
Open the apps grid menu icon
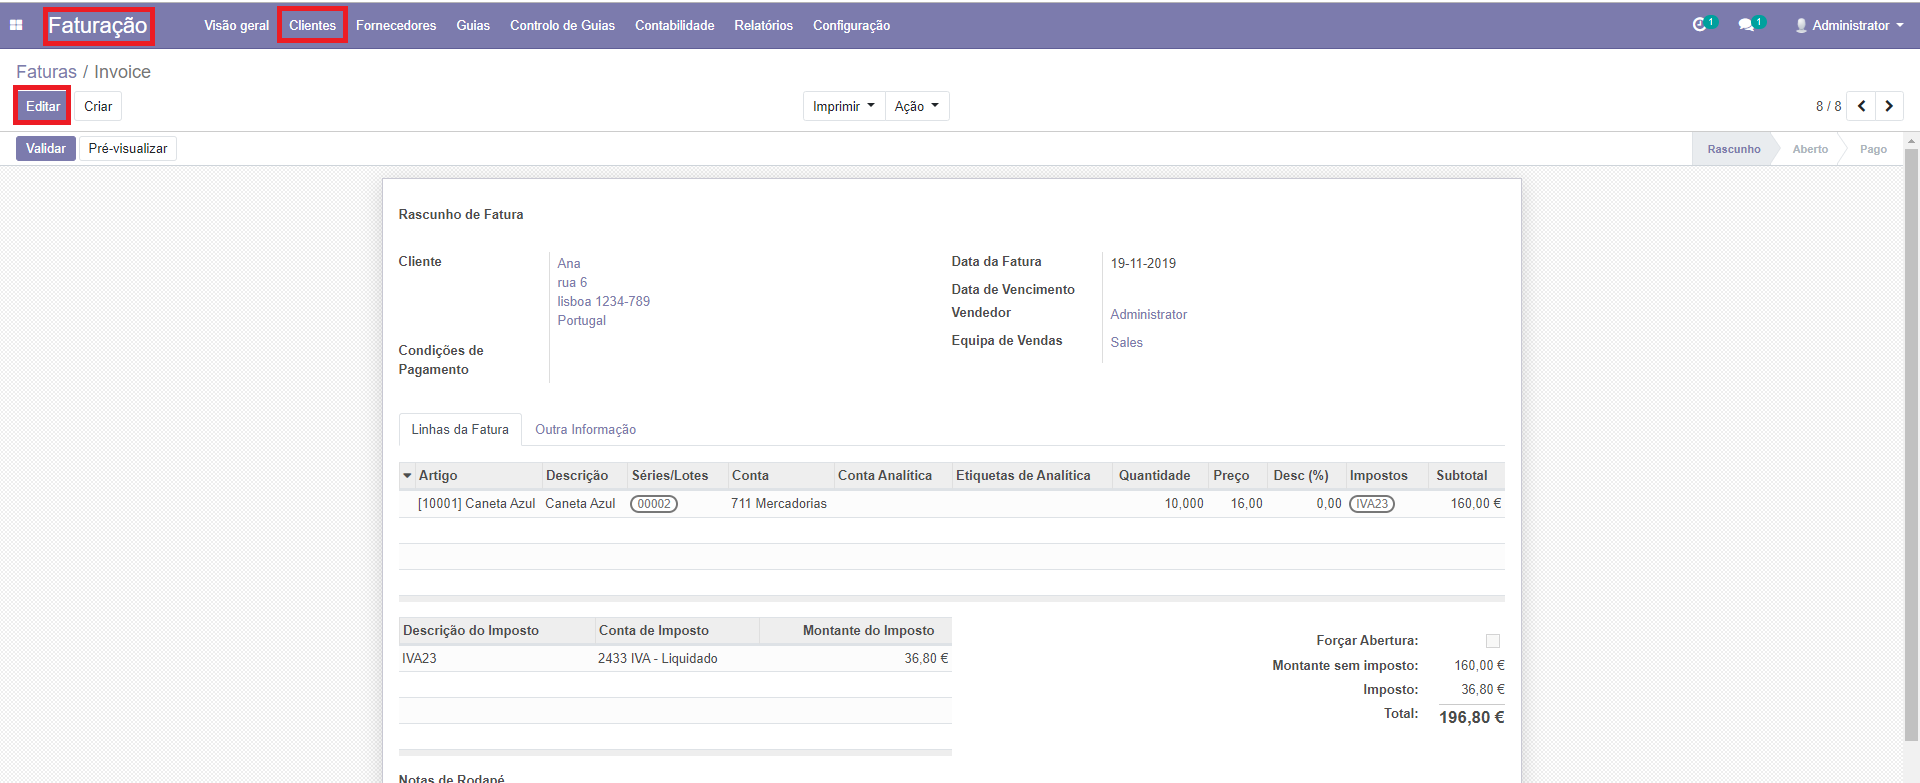click(x=16, y=25)
